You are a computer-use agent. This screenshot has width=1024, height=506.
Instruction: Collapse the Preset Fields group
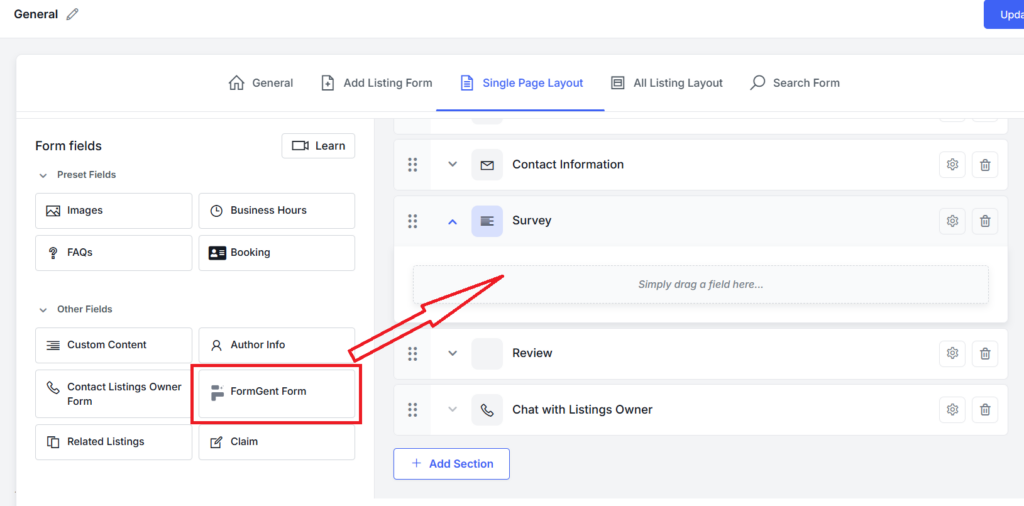[x=43, y=175]
